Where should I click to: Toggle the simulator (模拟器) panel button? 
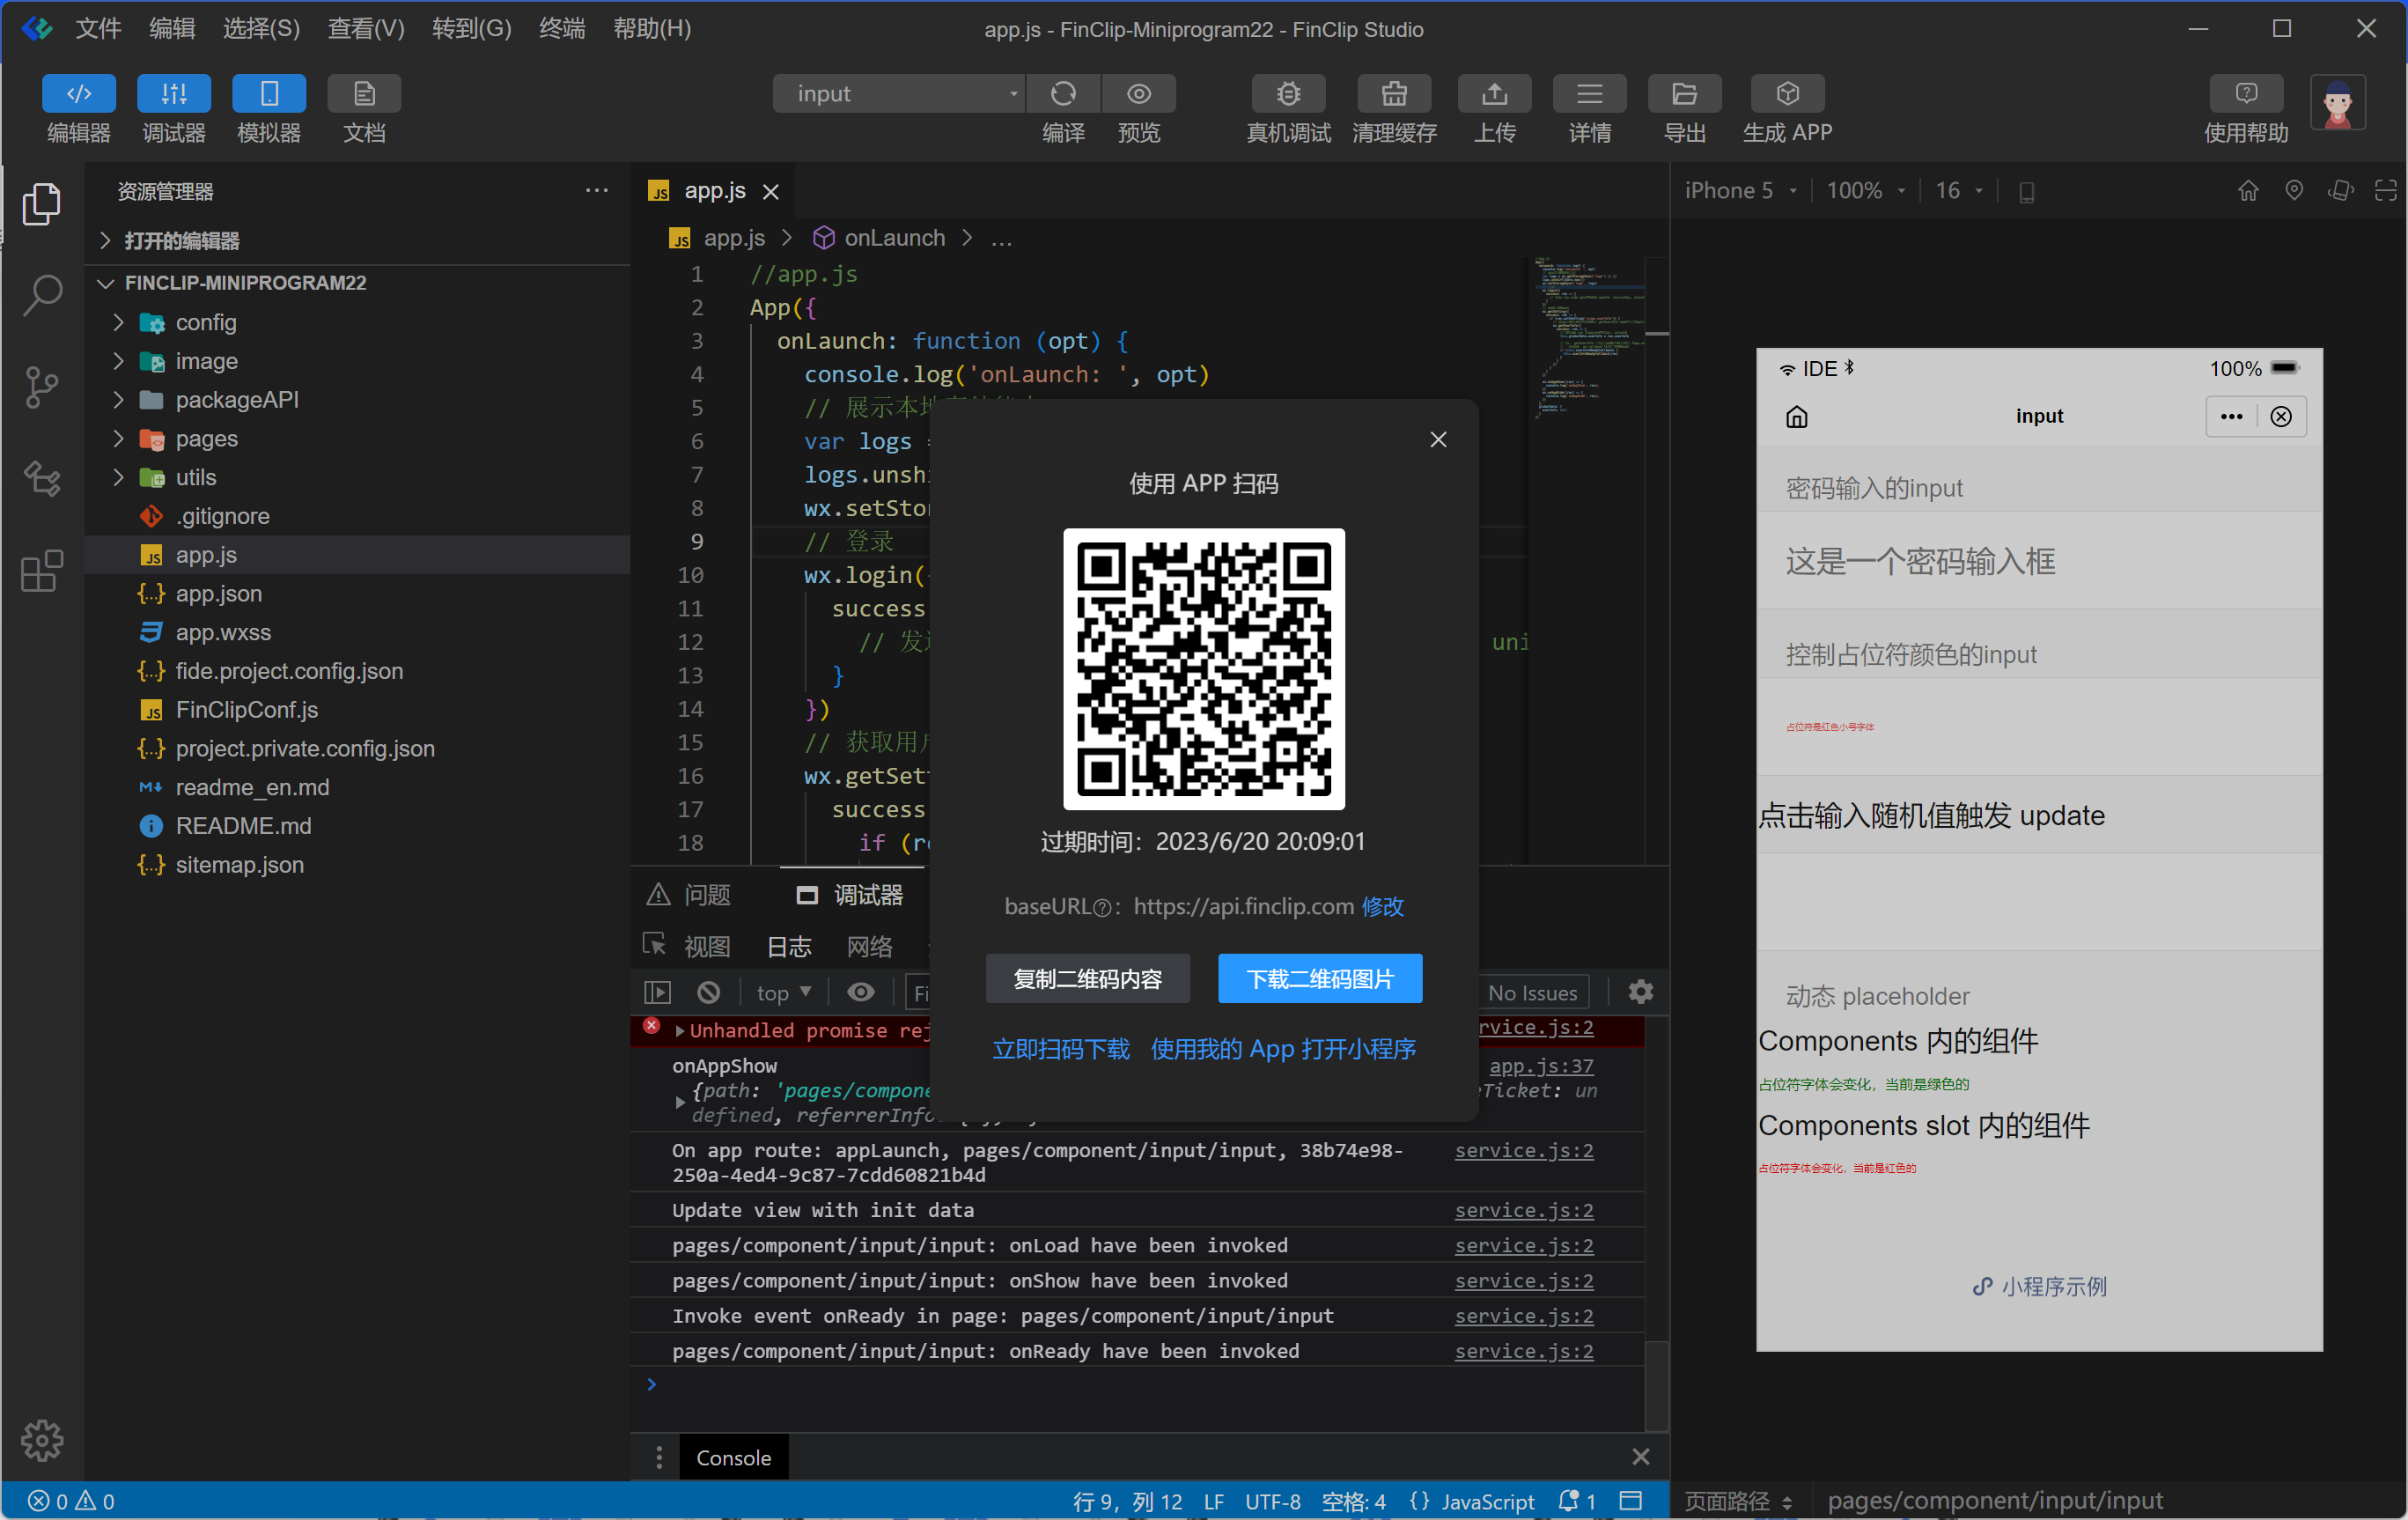[x=268, y=94]
